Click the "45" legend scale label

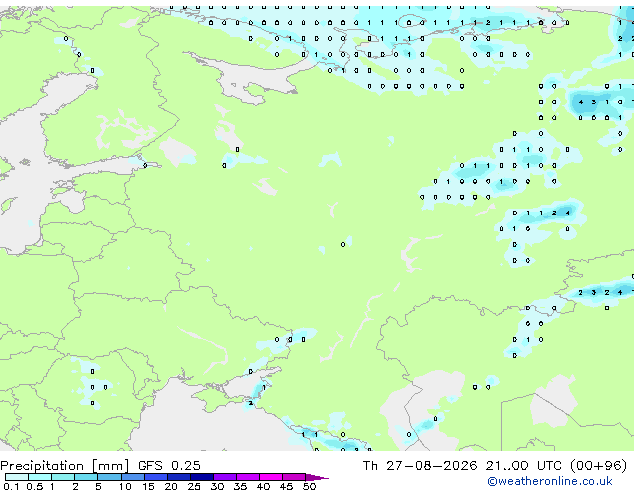click(286, 486)
